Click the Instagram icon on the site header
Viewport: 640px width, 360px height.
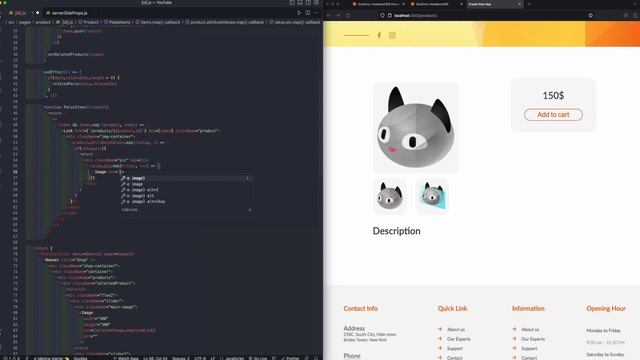coord(392,36)
